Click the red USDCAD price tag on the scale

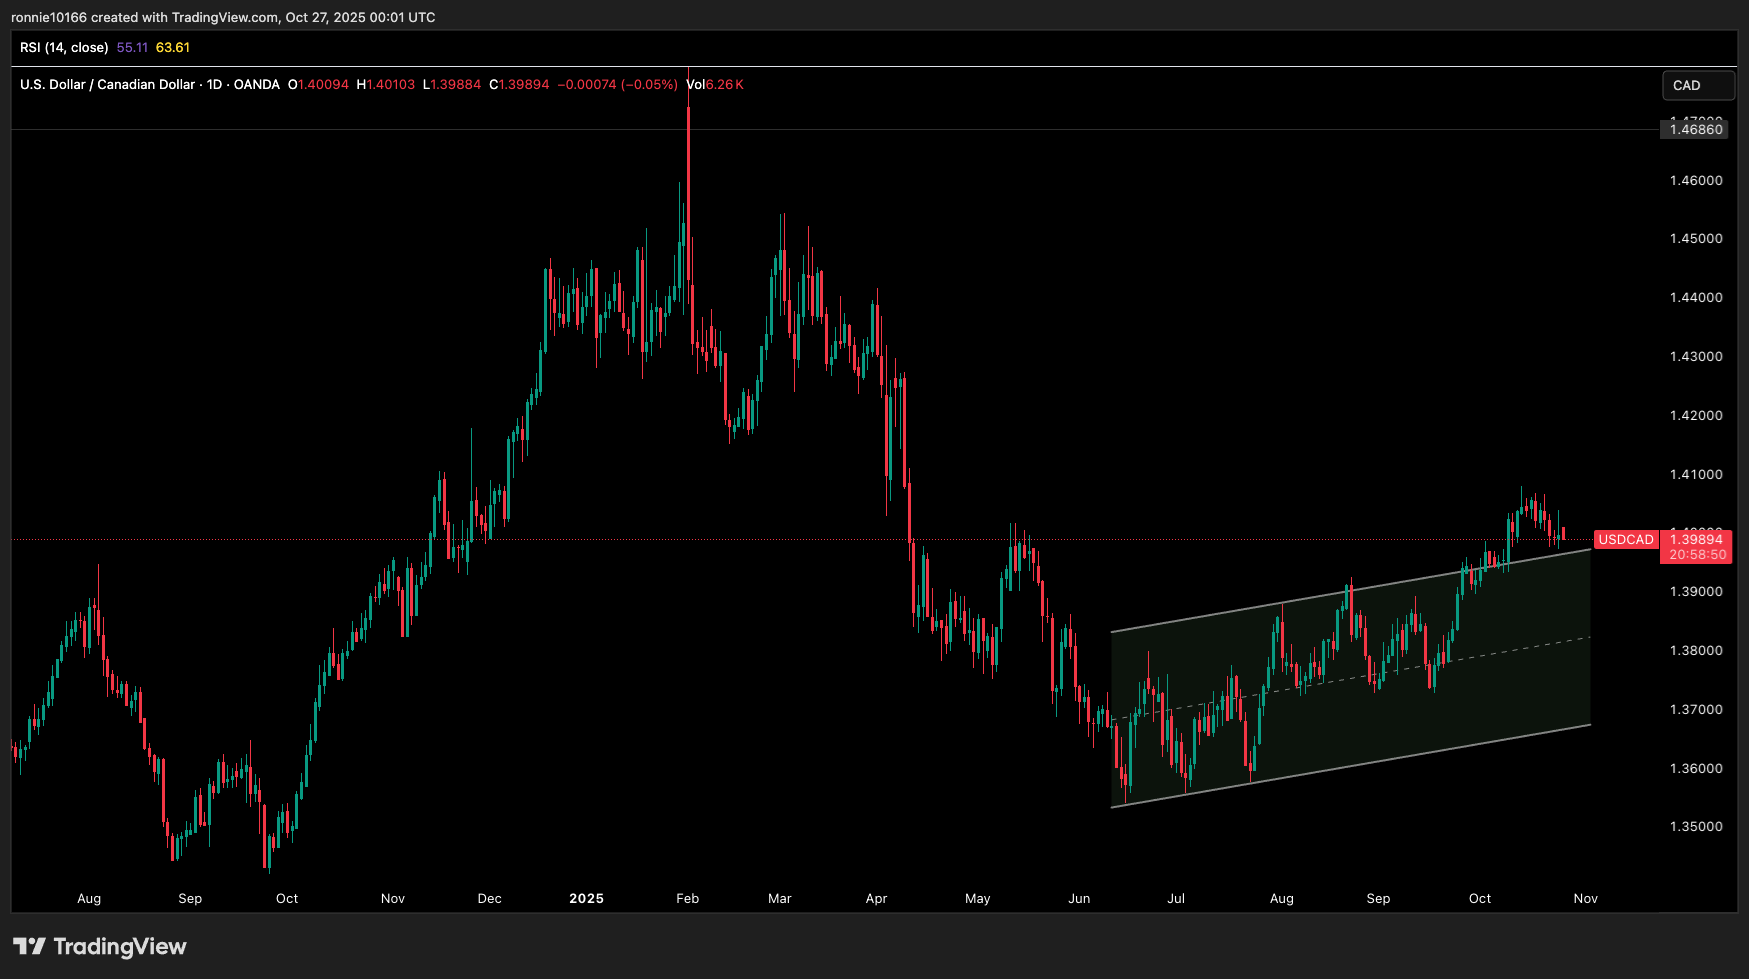1626,539
